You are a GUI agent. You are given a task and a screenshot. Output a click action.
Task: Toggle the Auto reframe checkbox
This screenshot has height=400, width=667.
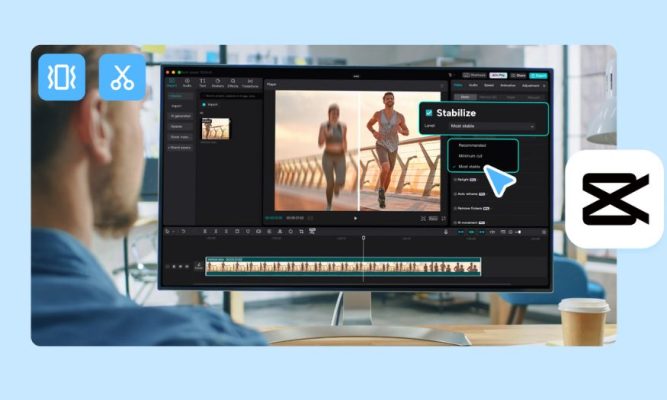pos(456,193)
